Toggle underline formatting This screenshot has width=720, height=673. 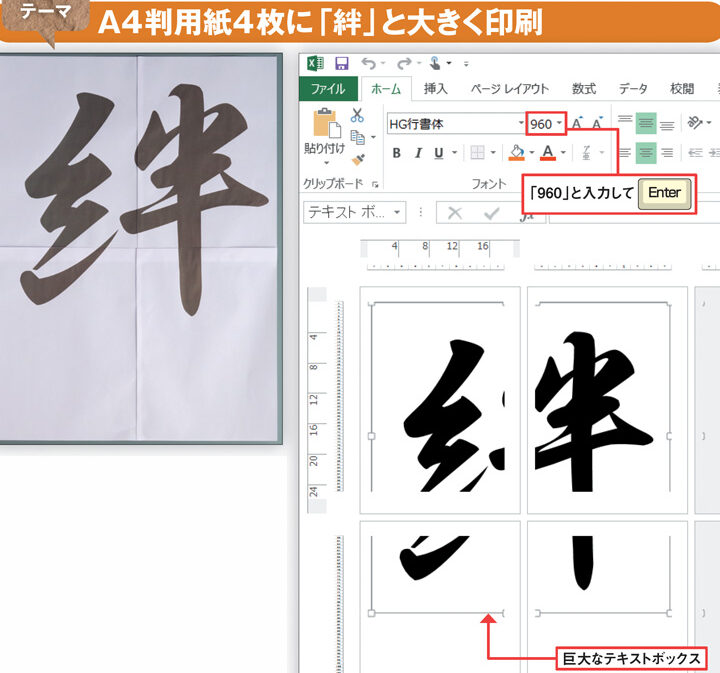click(x=439, y=153)
